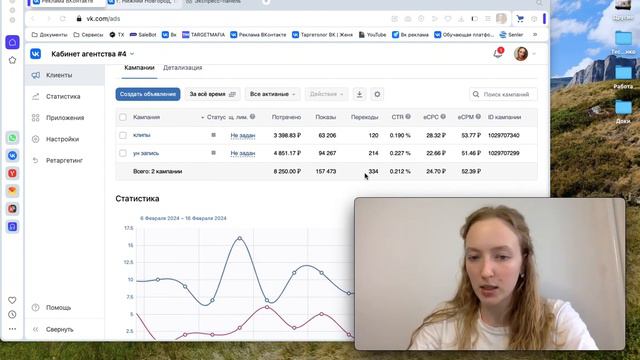Open the table settings gear icon

pyautogui.click(x=377, y=94)
